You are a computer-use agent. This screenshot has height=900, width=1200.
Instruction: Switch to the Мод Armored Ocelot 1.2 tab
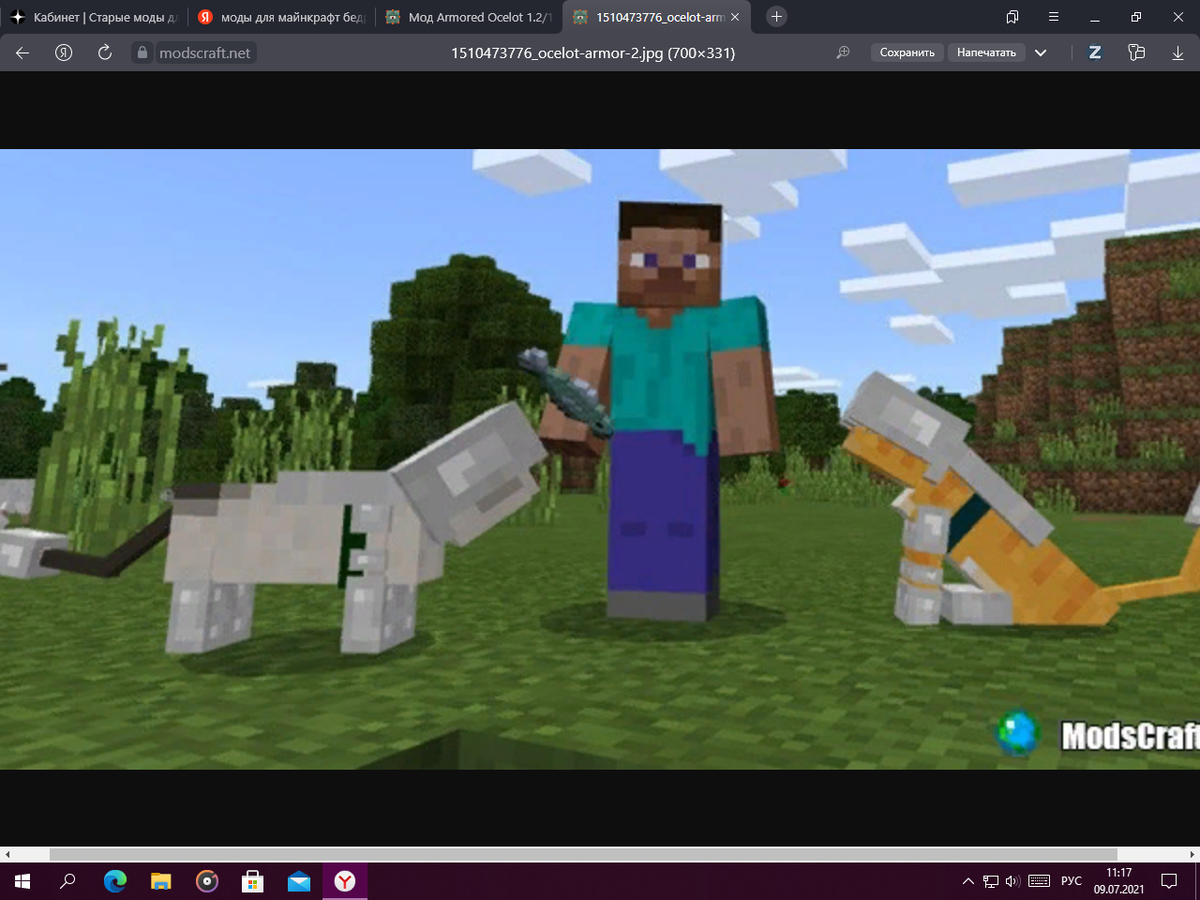pyautogui.click(x=469, y=17)
